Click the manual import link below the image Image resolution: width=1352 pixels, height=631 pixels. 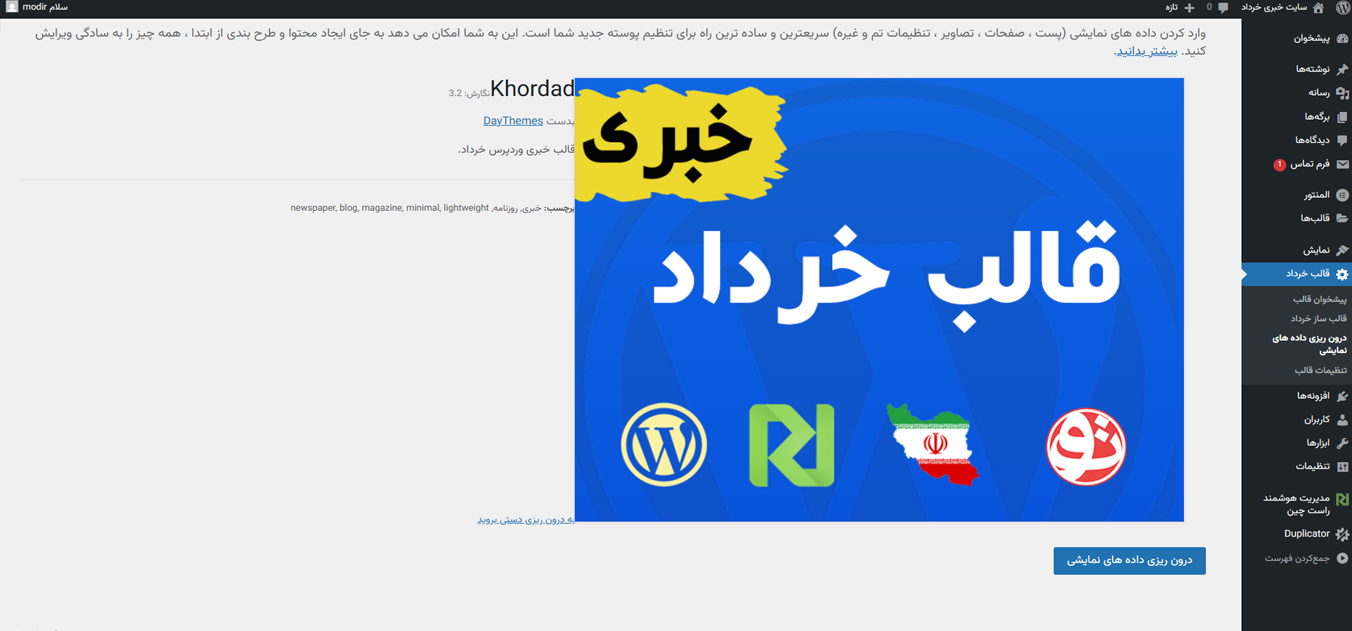(526, 520)
